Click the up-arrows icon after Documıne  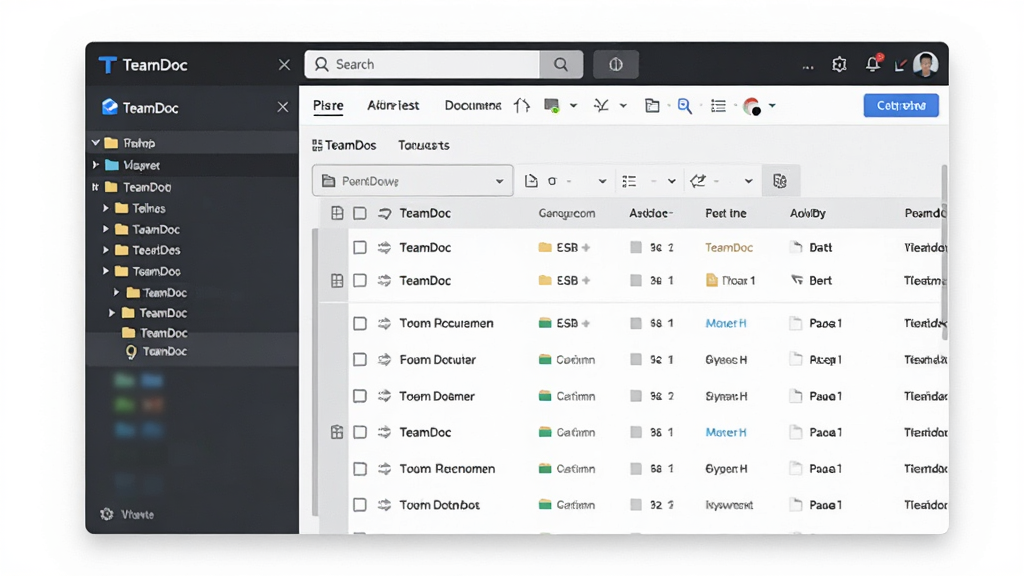(521, 105)
